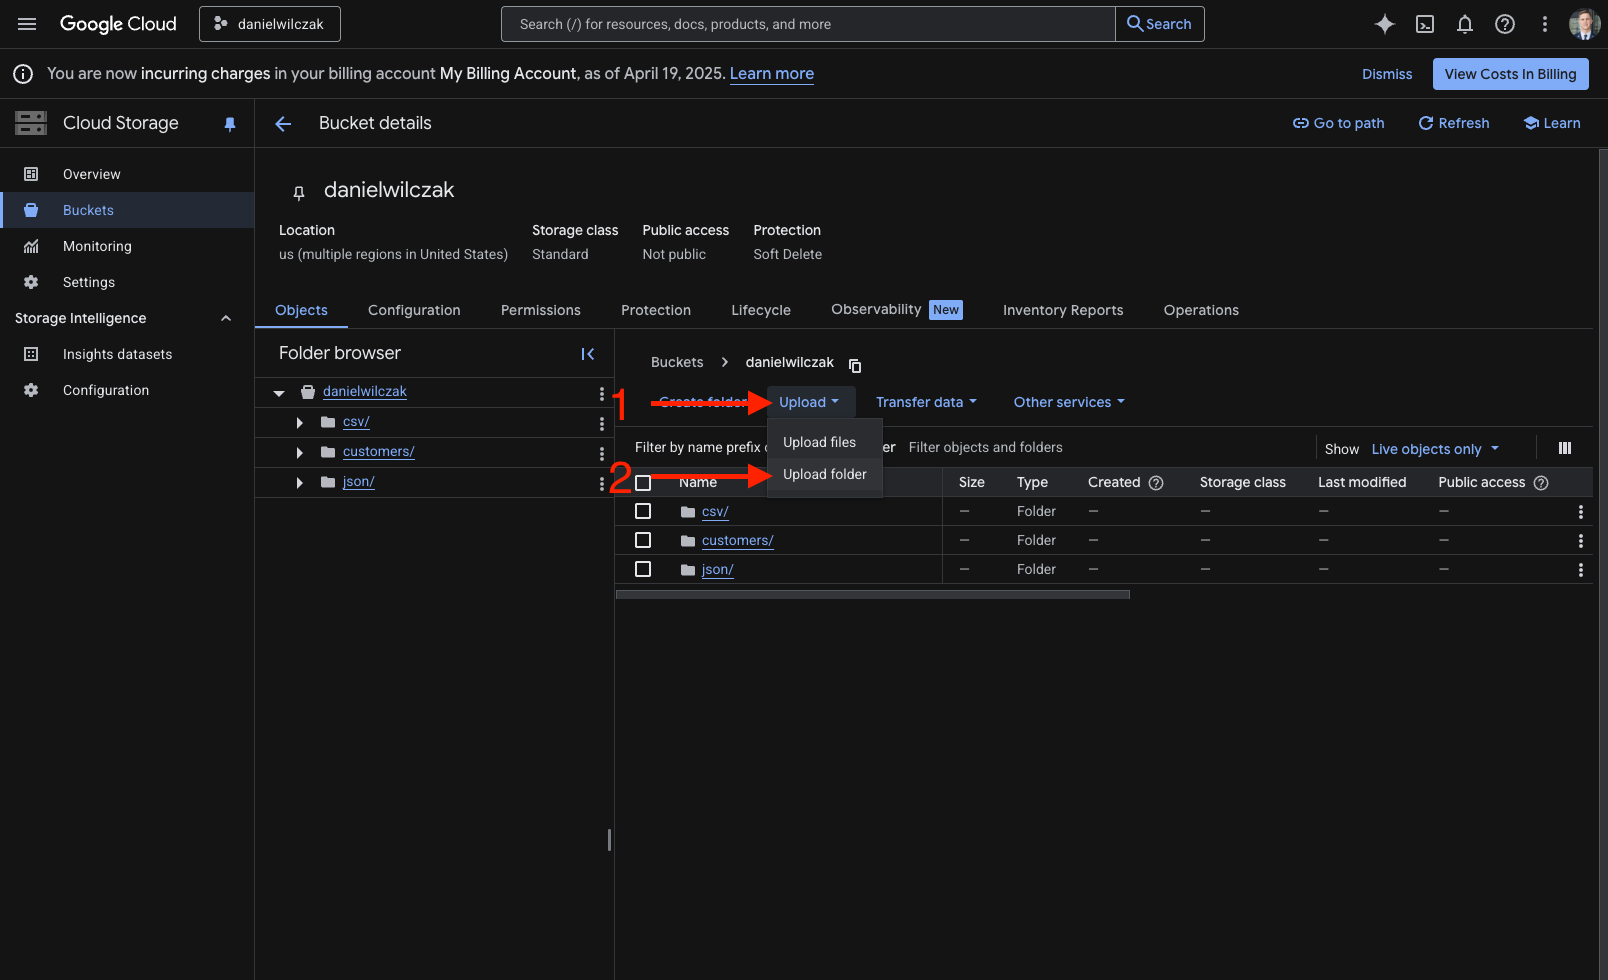Open the top bar more options icon

click(x=1545, y=24)
